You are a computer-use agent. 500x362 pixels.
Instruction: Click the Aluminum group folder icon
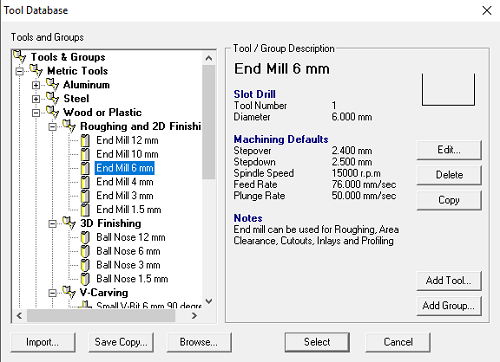click(52, 84)
